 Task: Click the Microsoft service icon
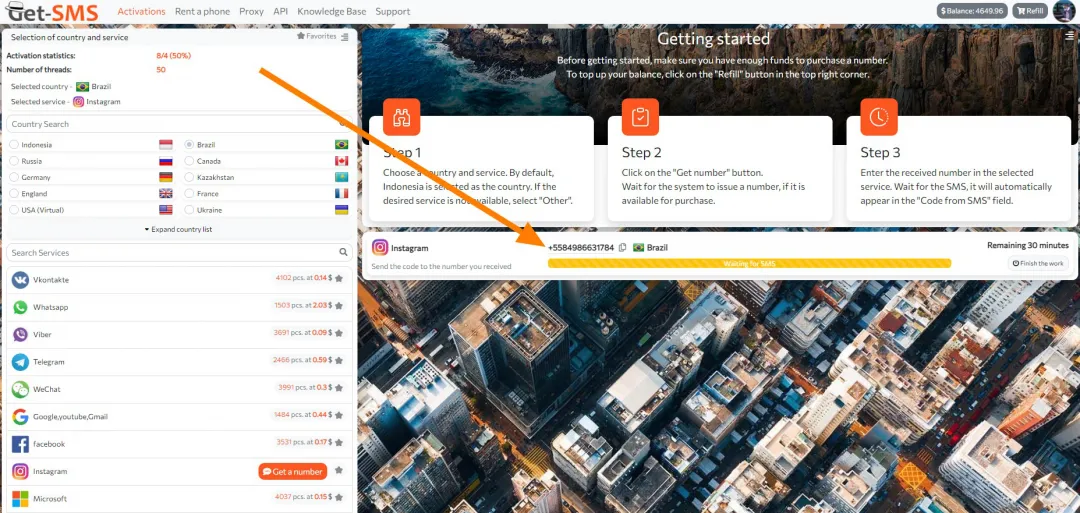coord(20,499)
